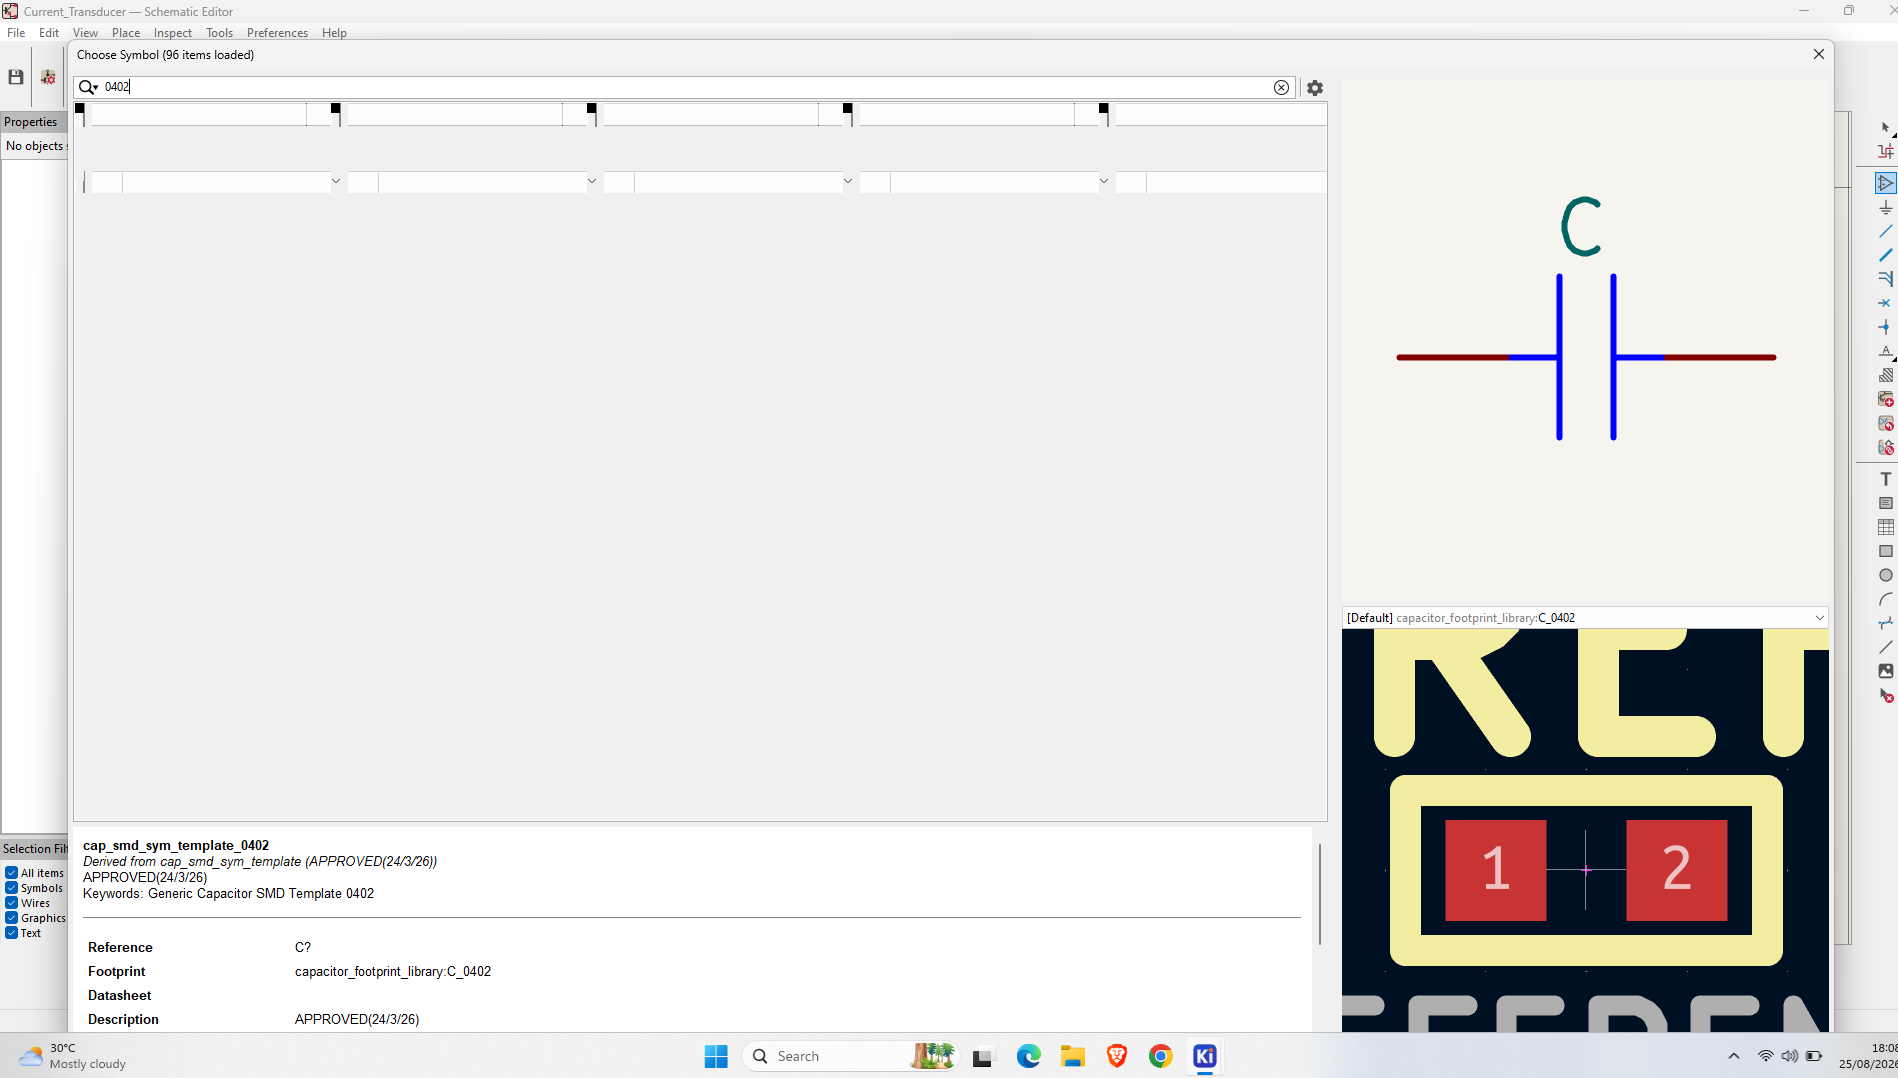The image size is (1898, 1078).
Task: Pick the Draw wire tool
Action: click(1885, 232)
